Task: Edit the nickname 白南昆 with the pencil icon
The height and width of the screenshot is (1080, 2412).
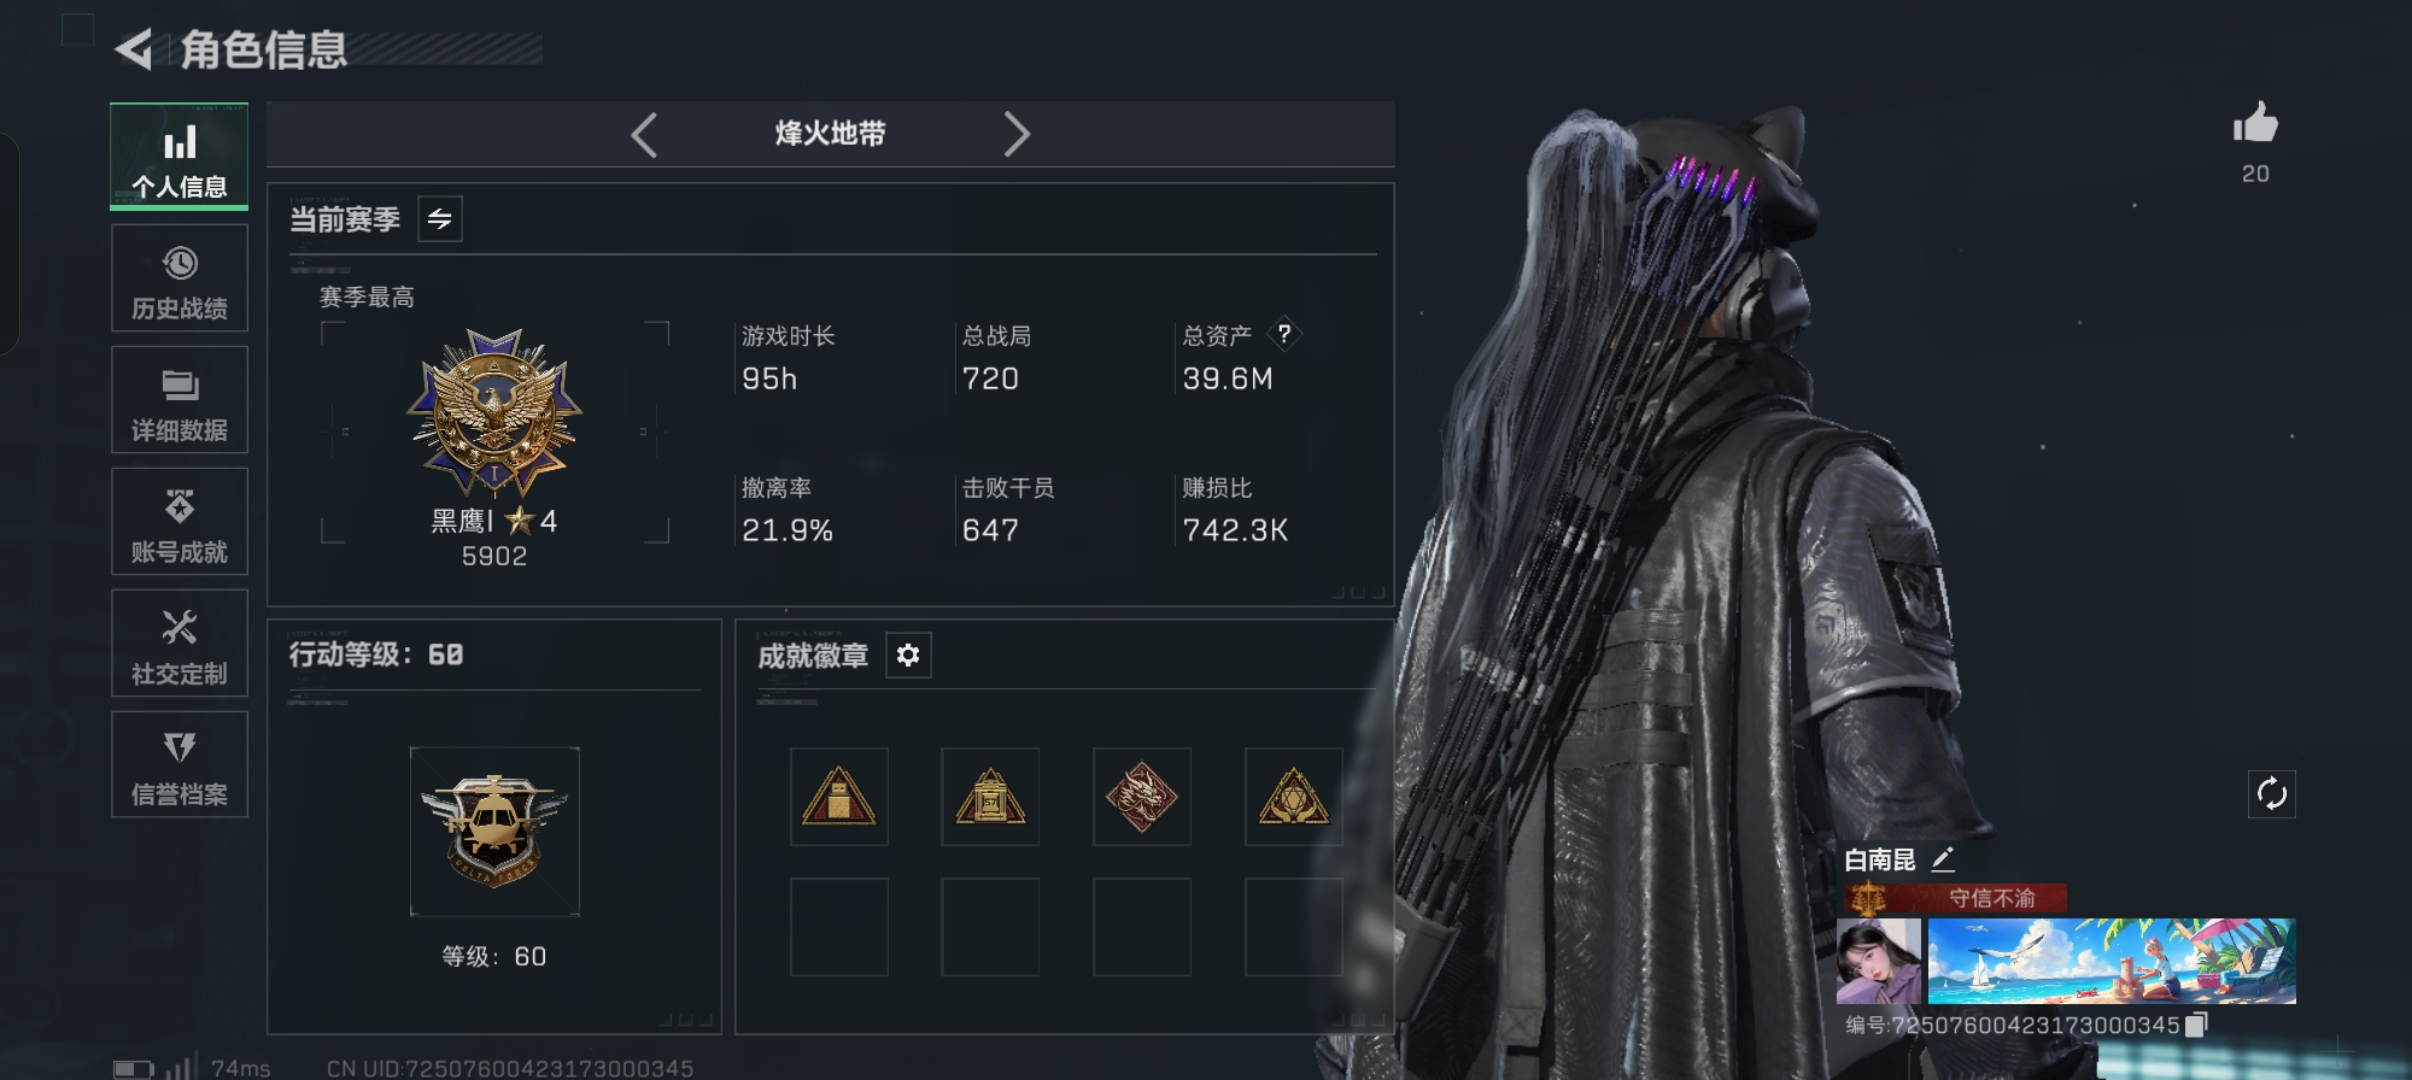Action: (1942, 859)
